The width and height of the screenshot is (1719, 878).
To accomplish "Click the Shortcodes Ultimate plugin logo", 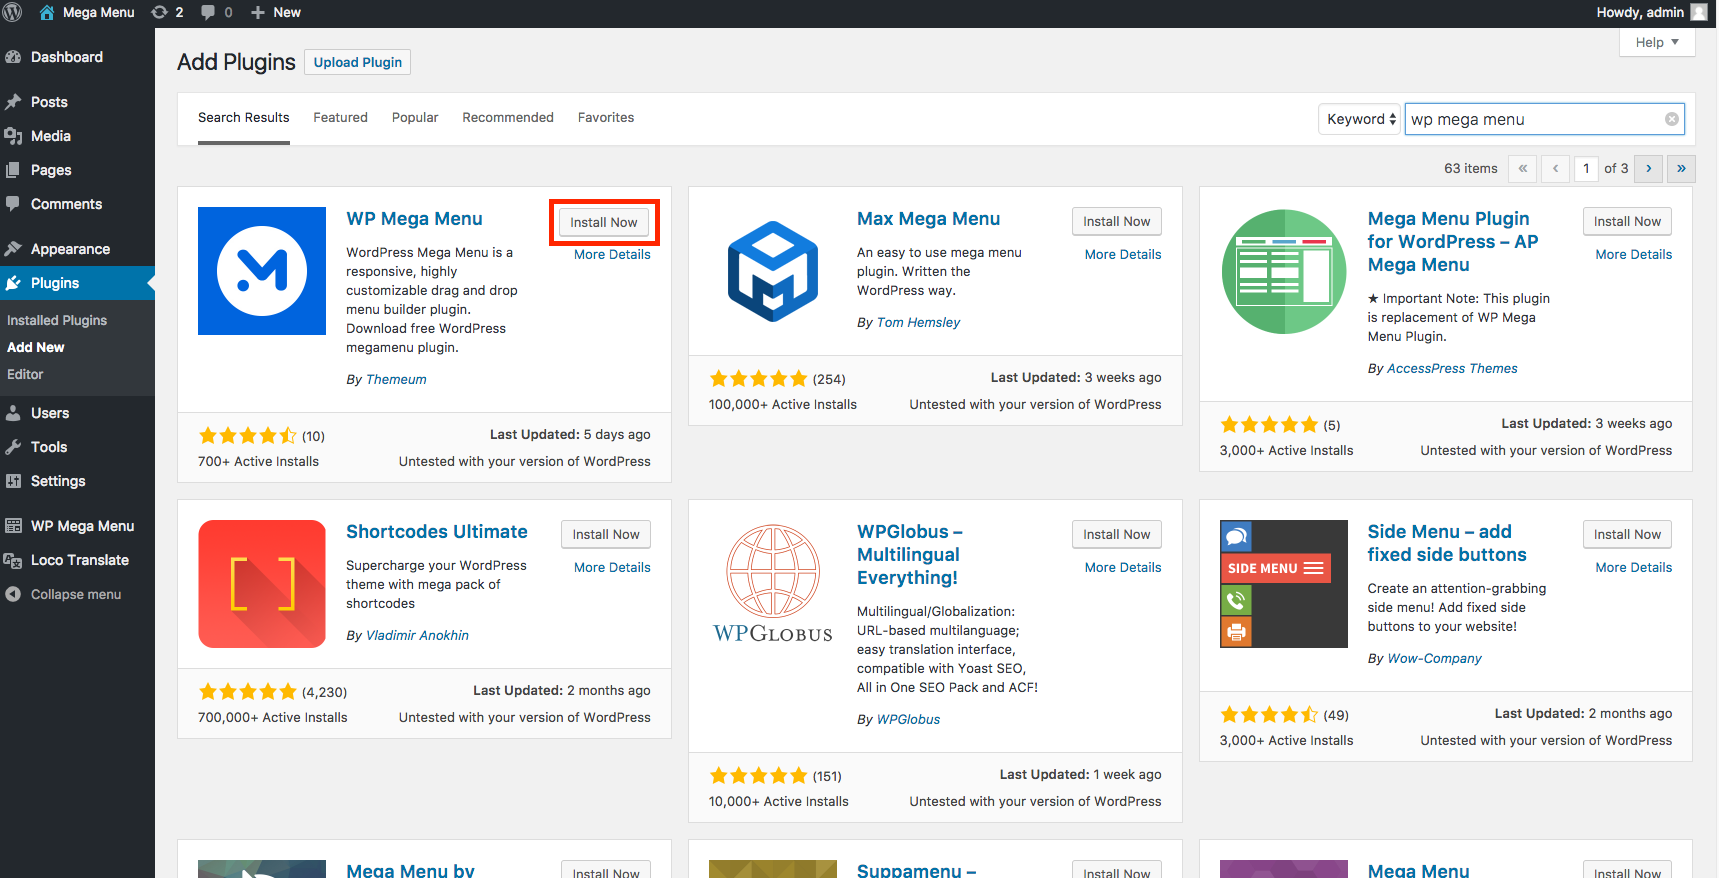I will pos(262,584).
